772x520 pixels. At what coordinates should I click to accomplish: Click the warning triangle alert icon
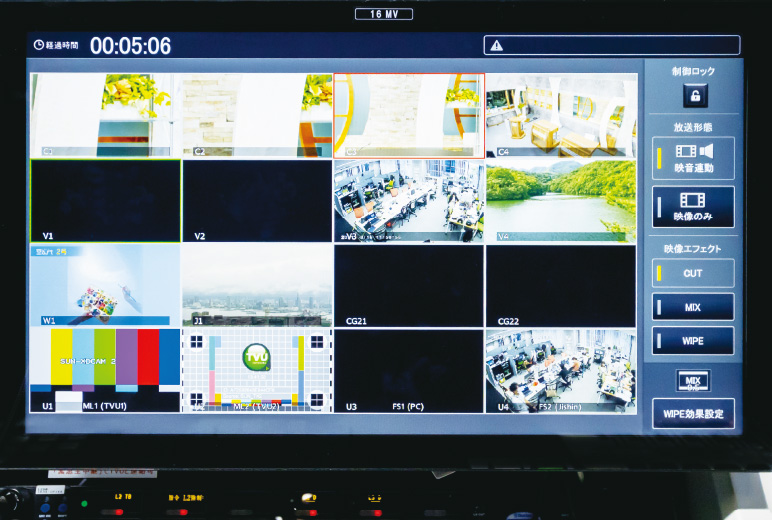(497, 45)
